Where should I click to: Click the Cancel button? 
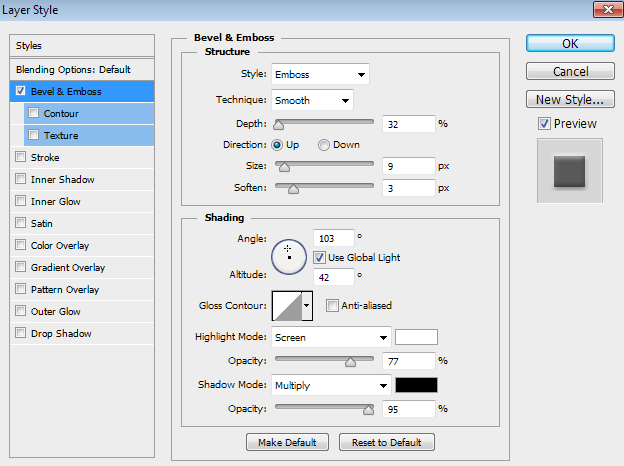coord(570,71)
